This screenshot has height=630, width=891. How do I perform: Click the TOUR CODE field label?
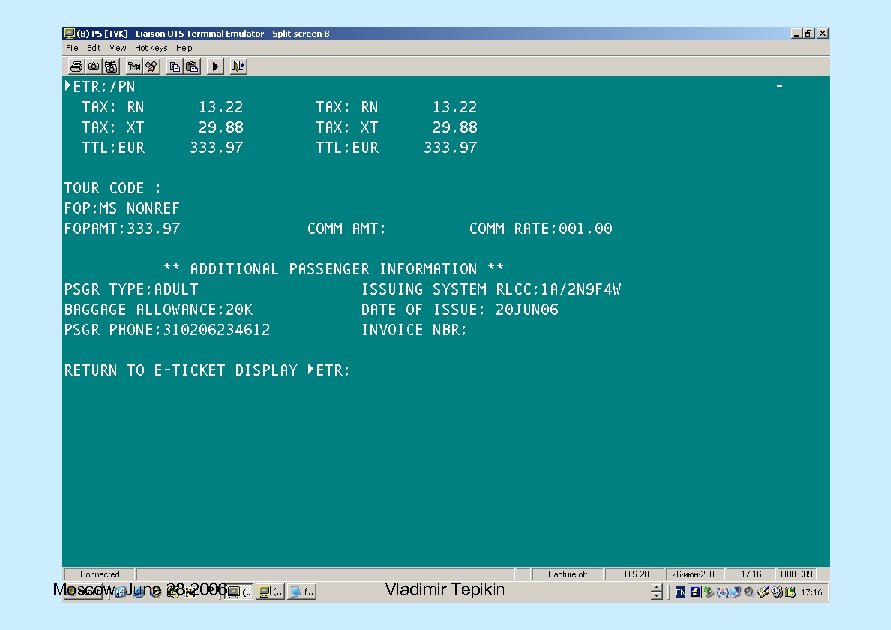tap(113, 188)
